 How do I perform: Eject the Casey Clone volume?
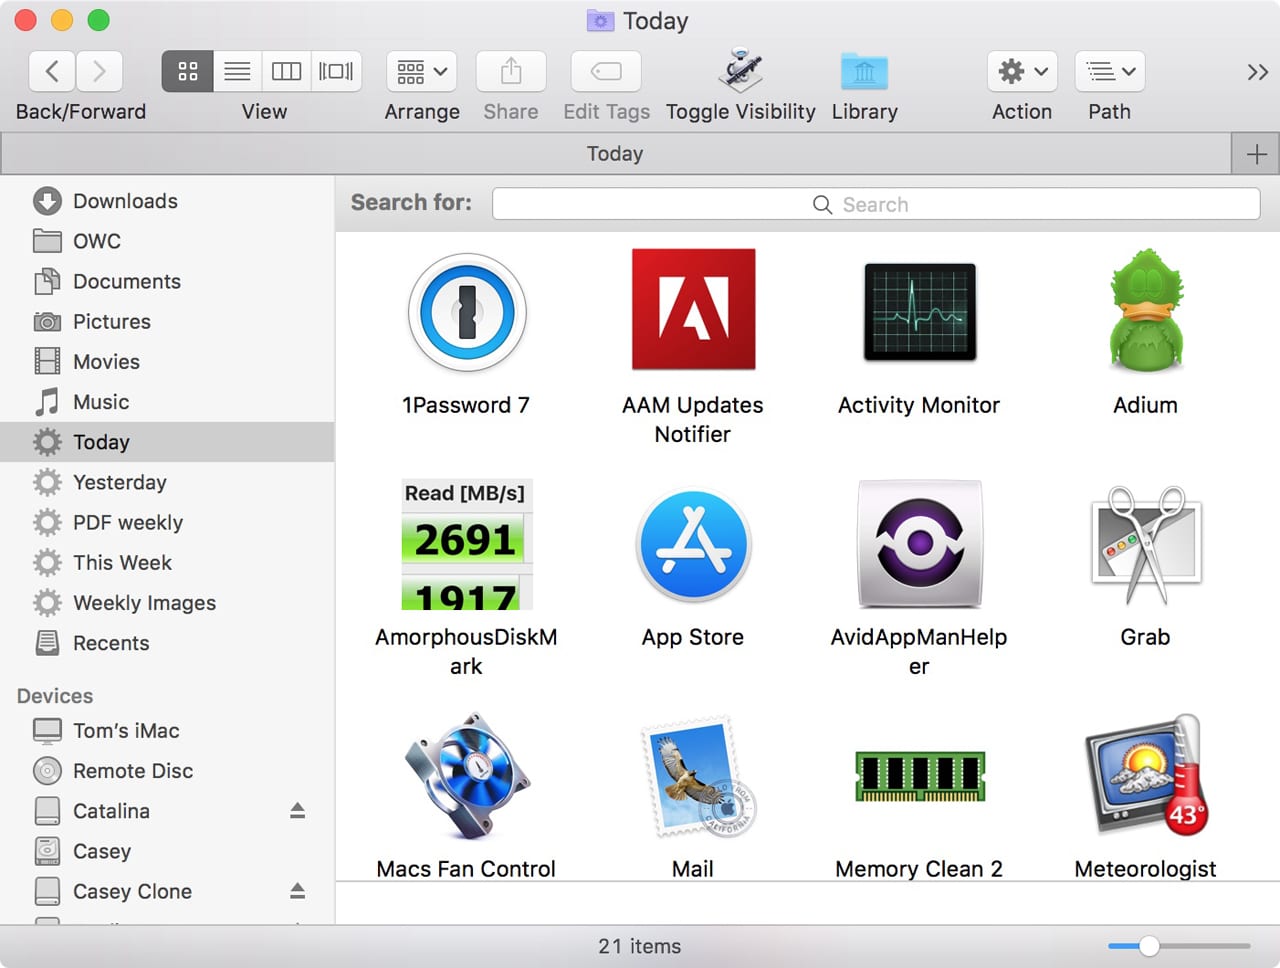point(297,891)
